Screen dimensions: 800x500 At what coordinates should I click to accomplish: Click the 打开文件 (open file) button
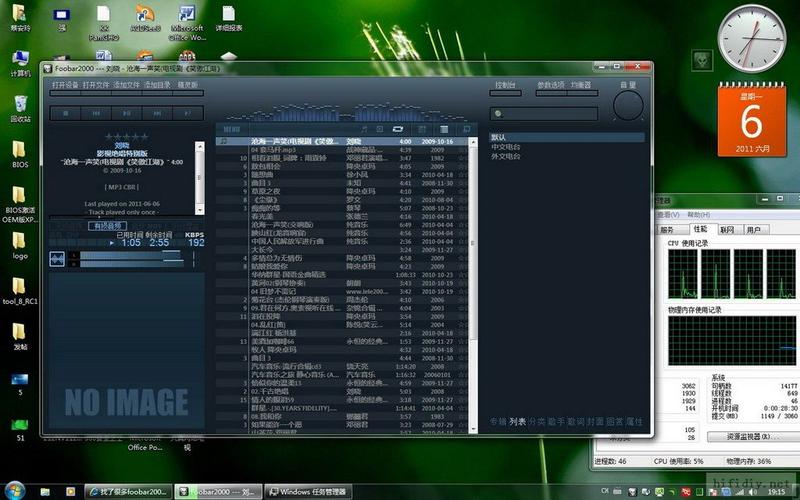(x=96, y=86)
